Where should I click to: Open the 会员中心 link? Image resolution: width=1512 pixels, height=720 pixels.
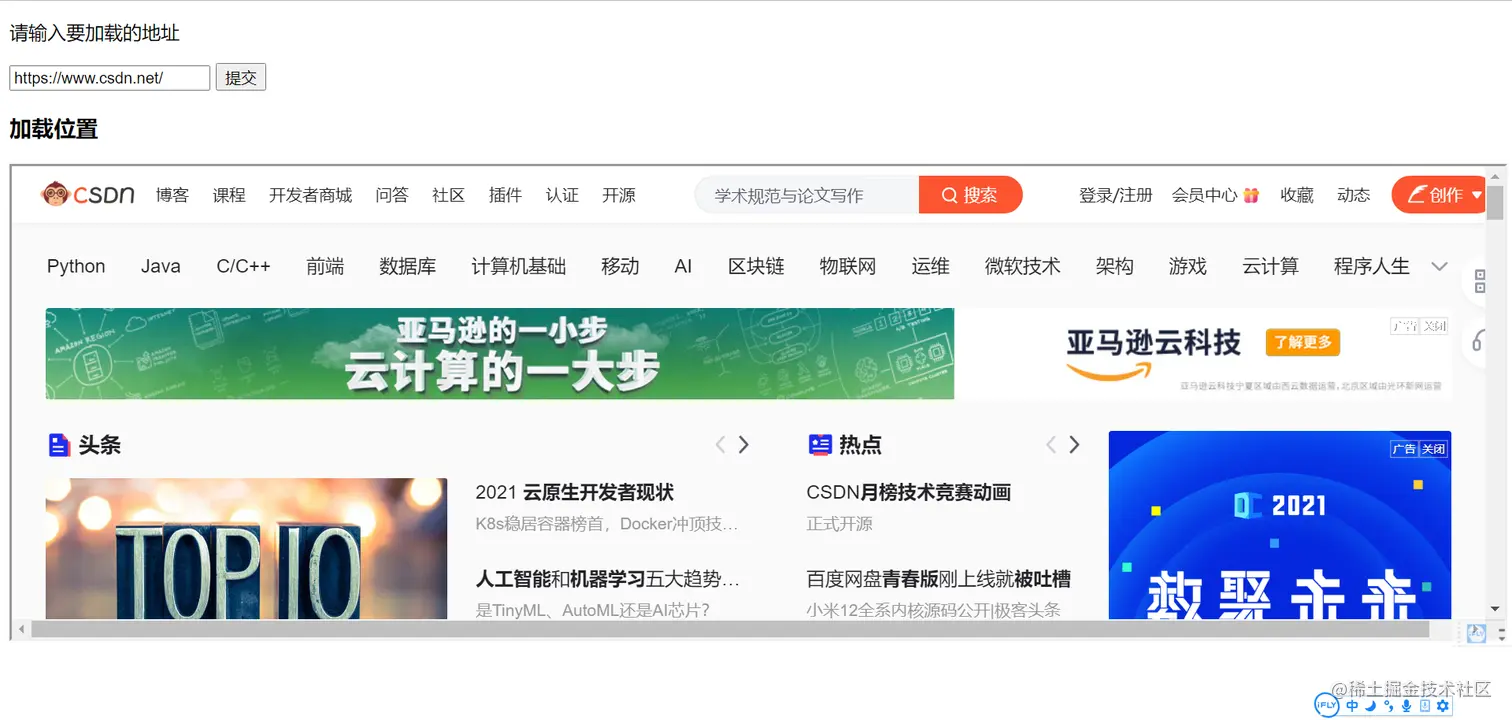pos(1205,195)
